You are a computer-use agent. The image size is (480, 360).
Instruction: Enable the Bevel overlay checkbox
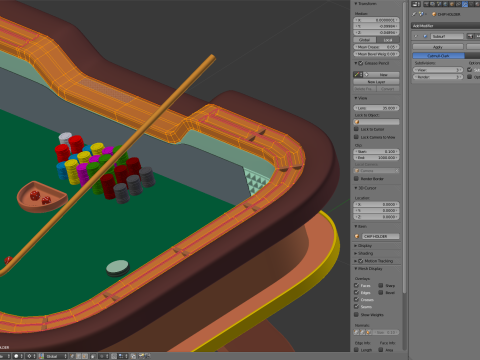pos(381,292)
